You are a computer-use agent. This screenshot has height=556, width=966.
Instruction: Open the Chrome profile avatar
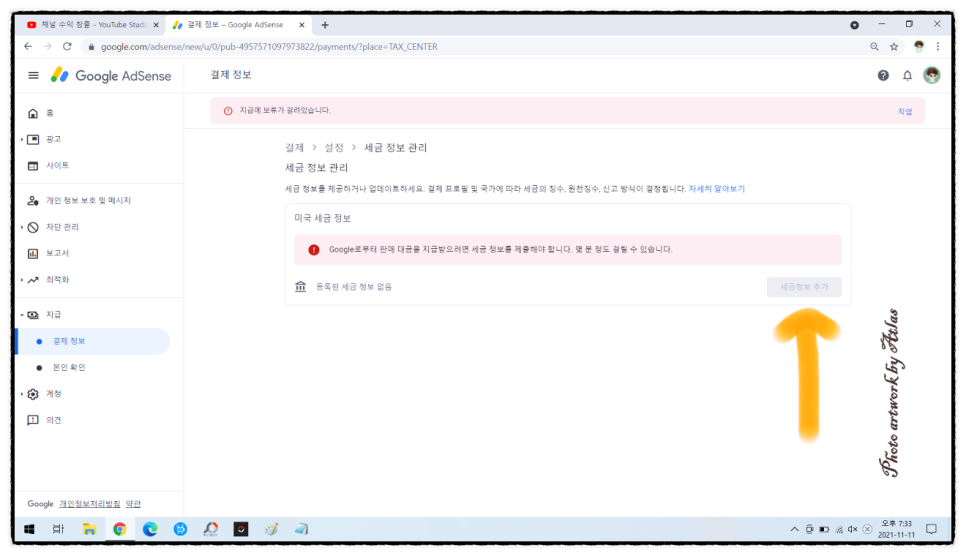919,46
